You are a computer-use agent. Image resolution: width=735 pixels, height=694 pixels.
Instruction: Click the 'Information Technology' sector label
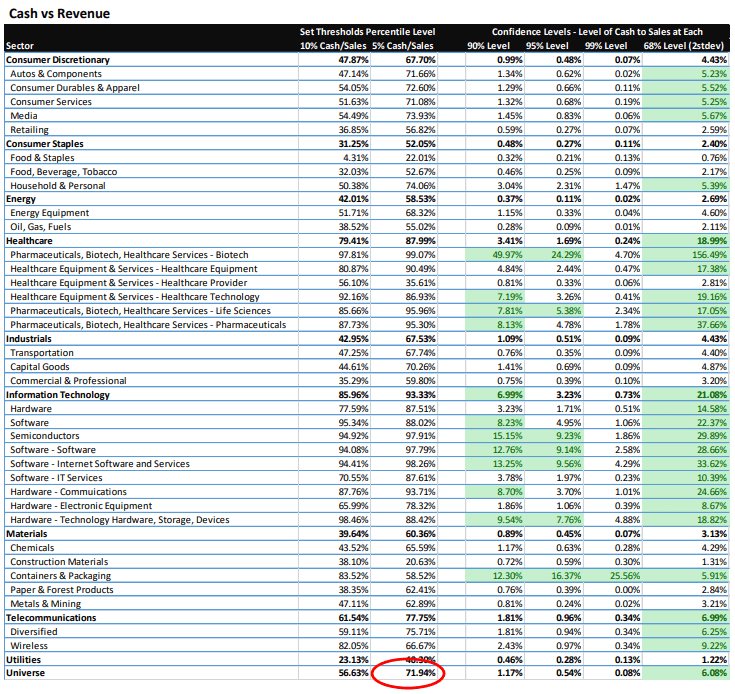[x=58, y=395]
